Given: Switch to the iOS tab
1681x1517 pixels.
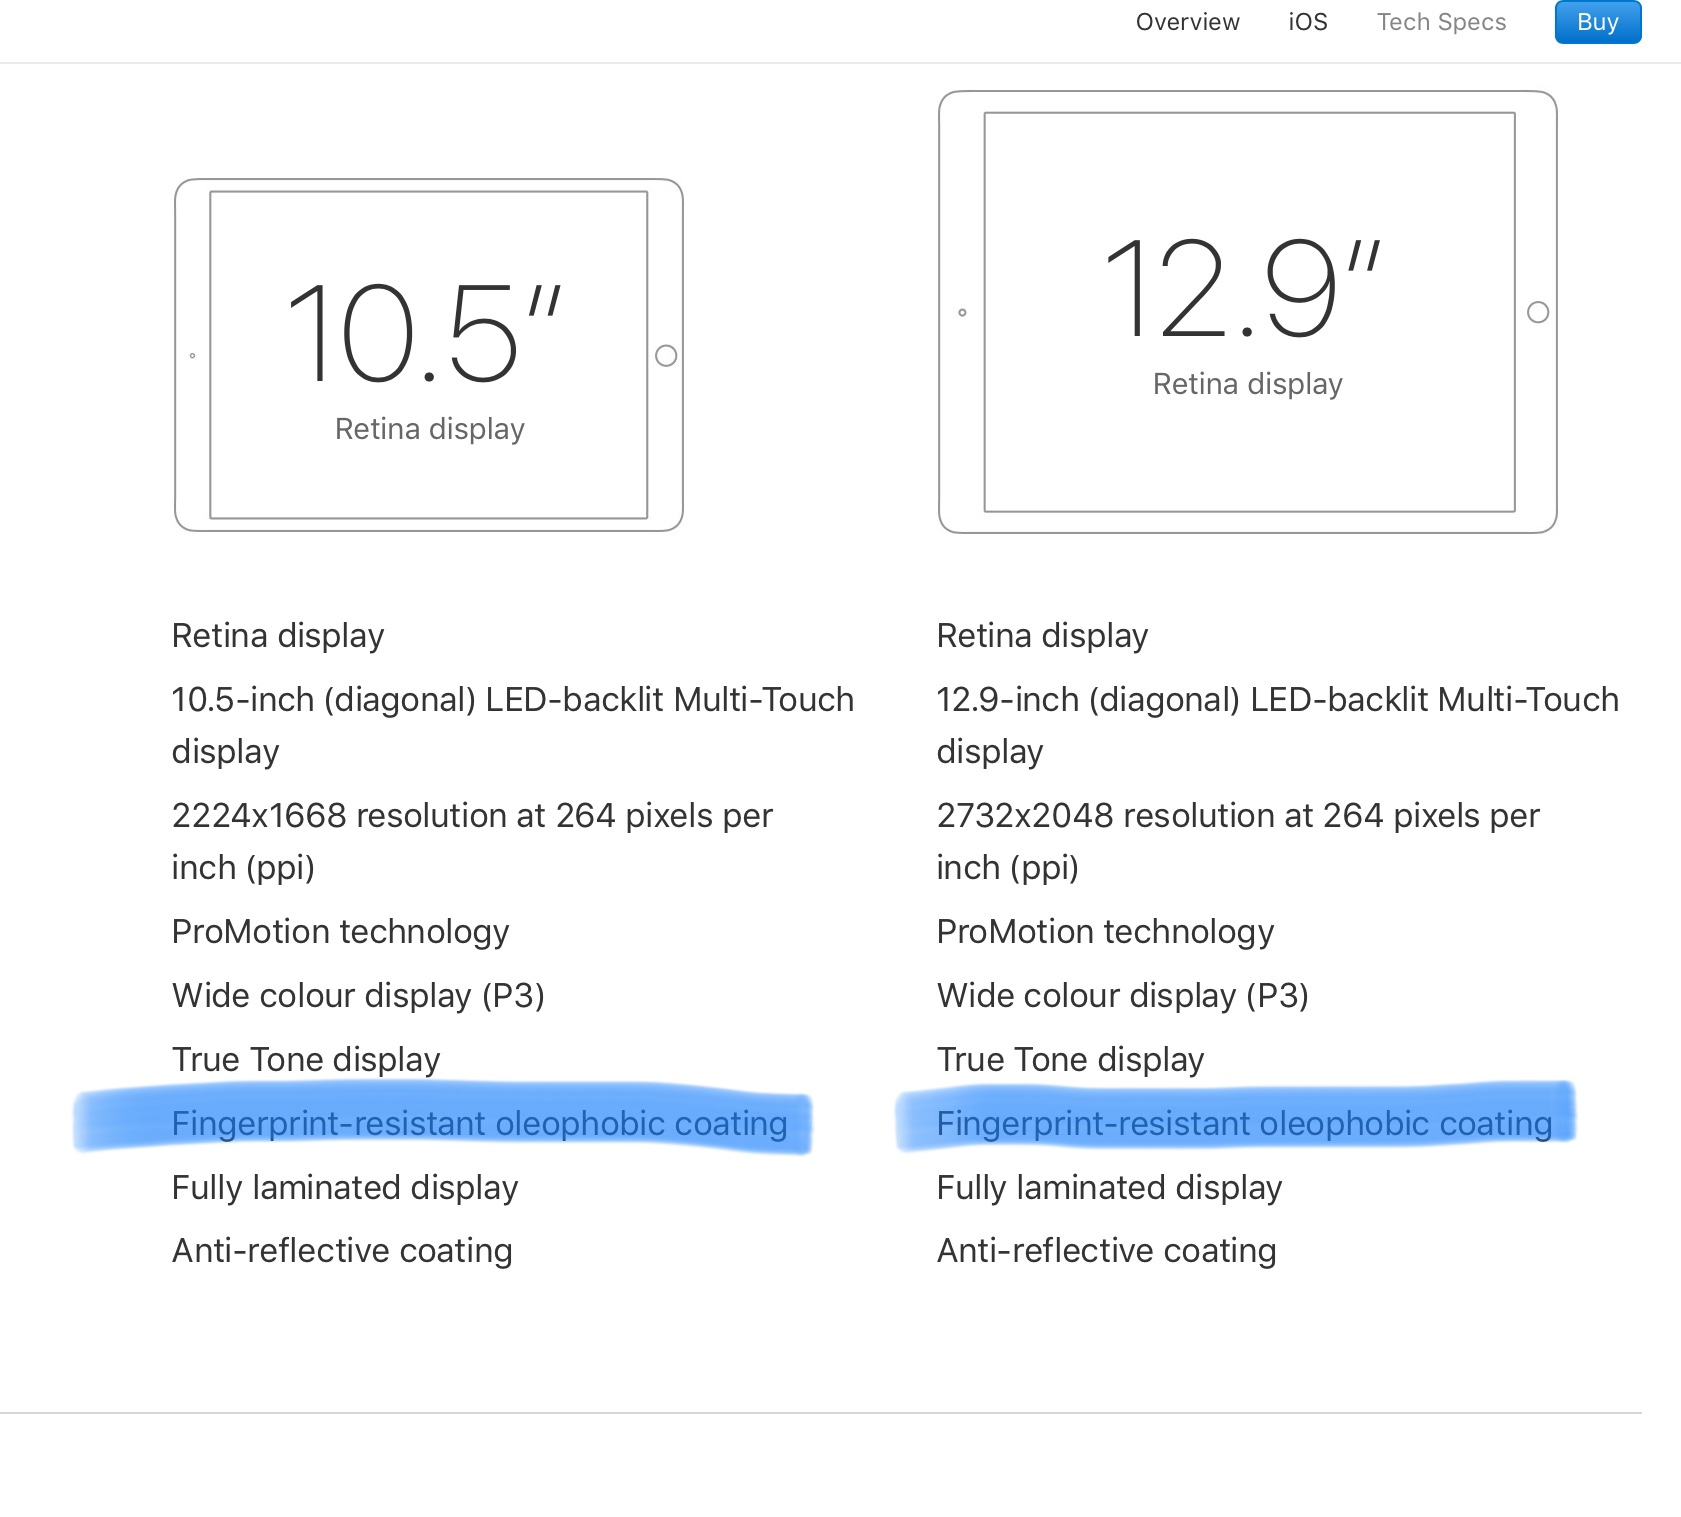Looking at the screenshot, I should 1307,22.
